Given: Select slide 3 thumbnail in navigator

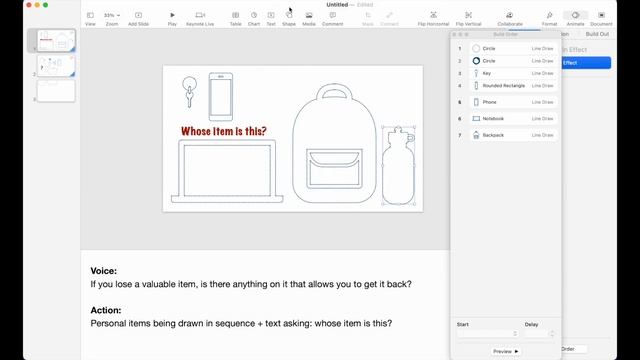Looking at the screenshot, I should point(56,91).
